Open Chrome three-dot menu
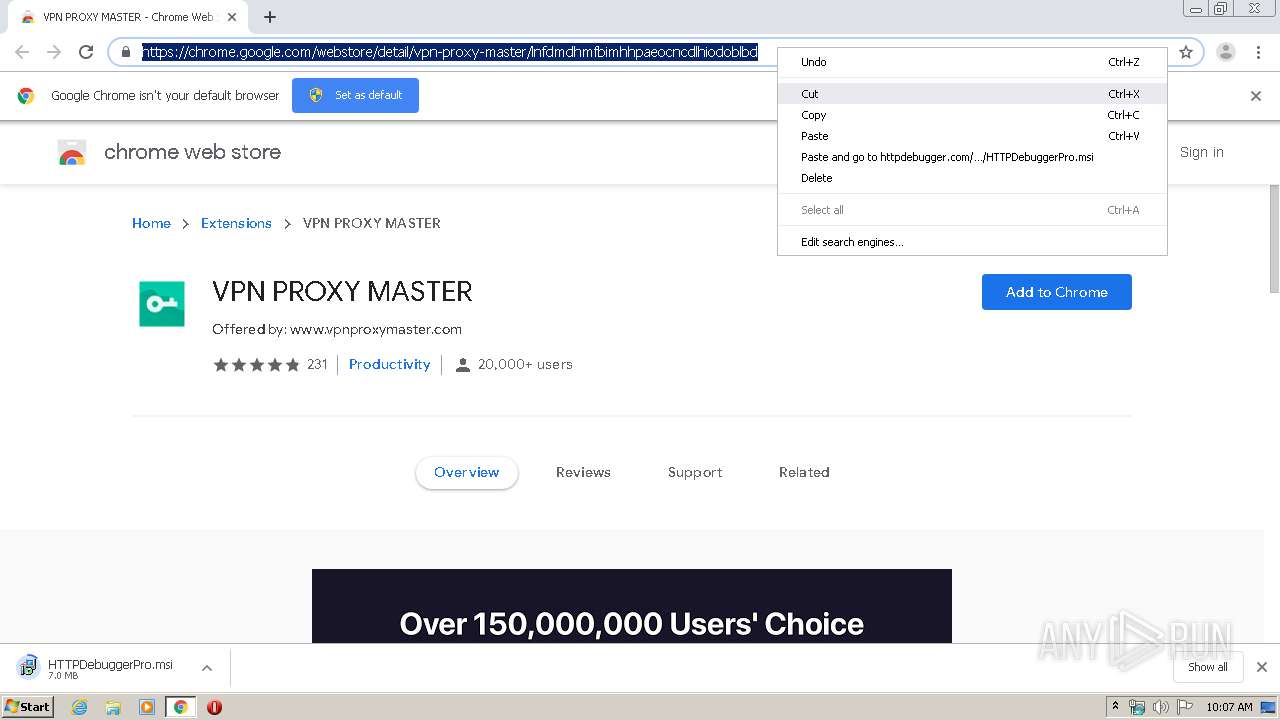 coord(1258,52)
